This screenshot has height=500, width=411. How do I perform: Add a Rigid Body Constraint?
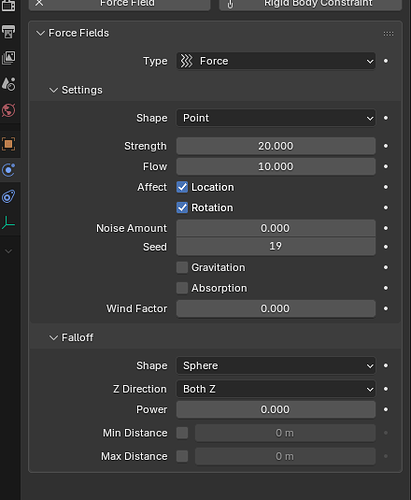coord(310,4)
